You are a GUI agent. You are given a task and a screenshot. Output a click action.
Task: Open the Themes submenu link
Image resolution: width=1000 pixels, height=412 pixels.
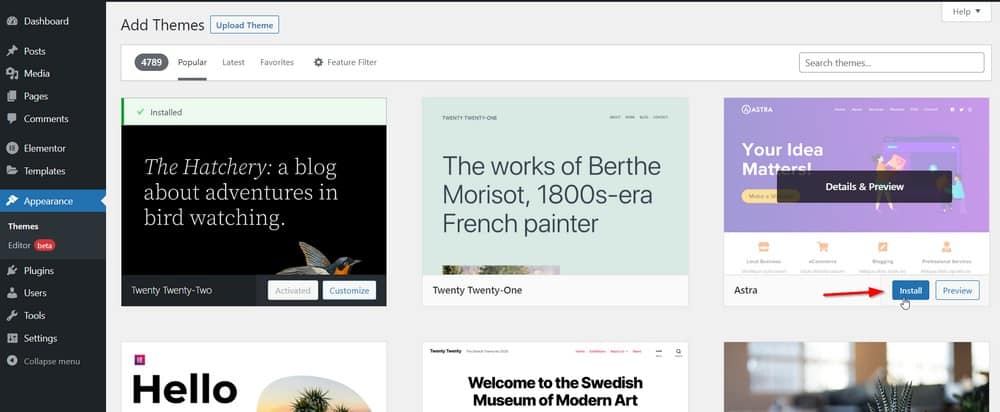(x=23, y=226)
